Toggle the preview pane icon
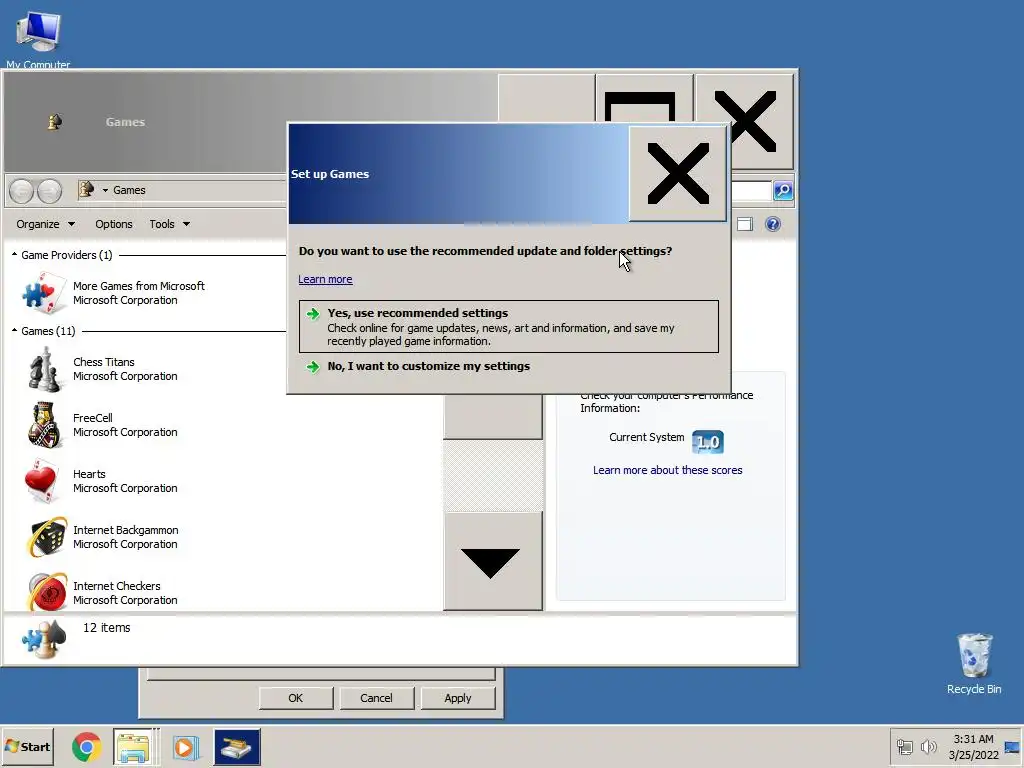The width and height of the screenshot is (1024, 768). (744, 224)
